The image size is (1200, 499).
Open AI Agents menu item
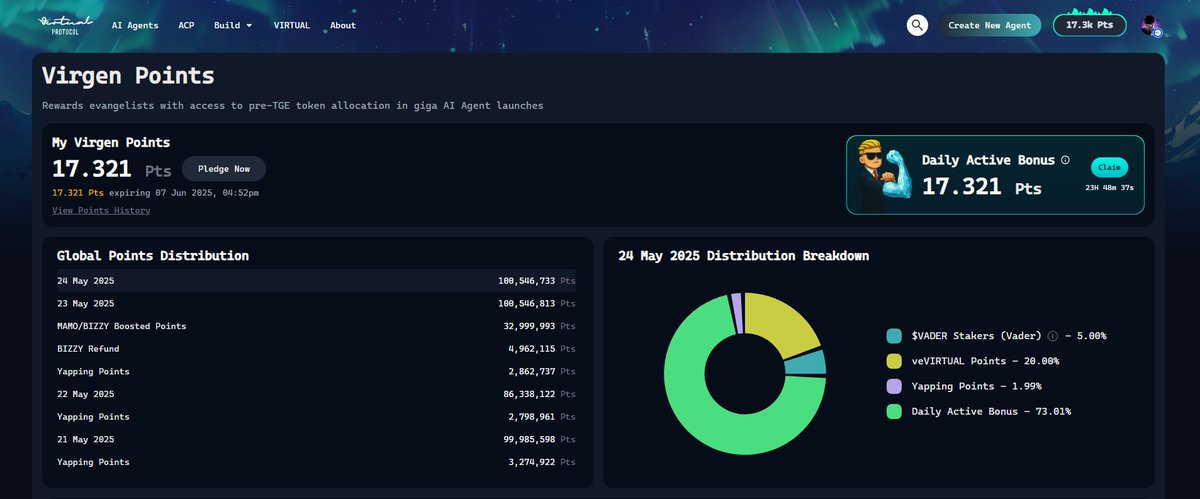click(x=135, y=25)
